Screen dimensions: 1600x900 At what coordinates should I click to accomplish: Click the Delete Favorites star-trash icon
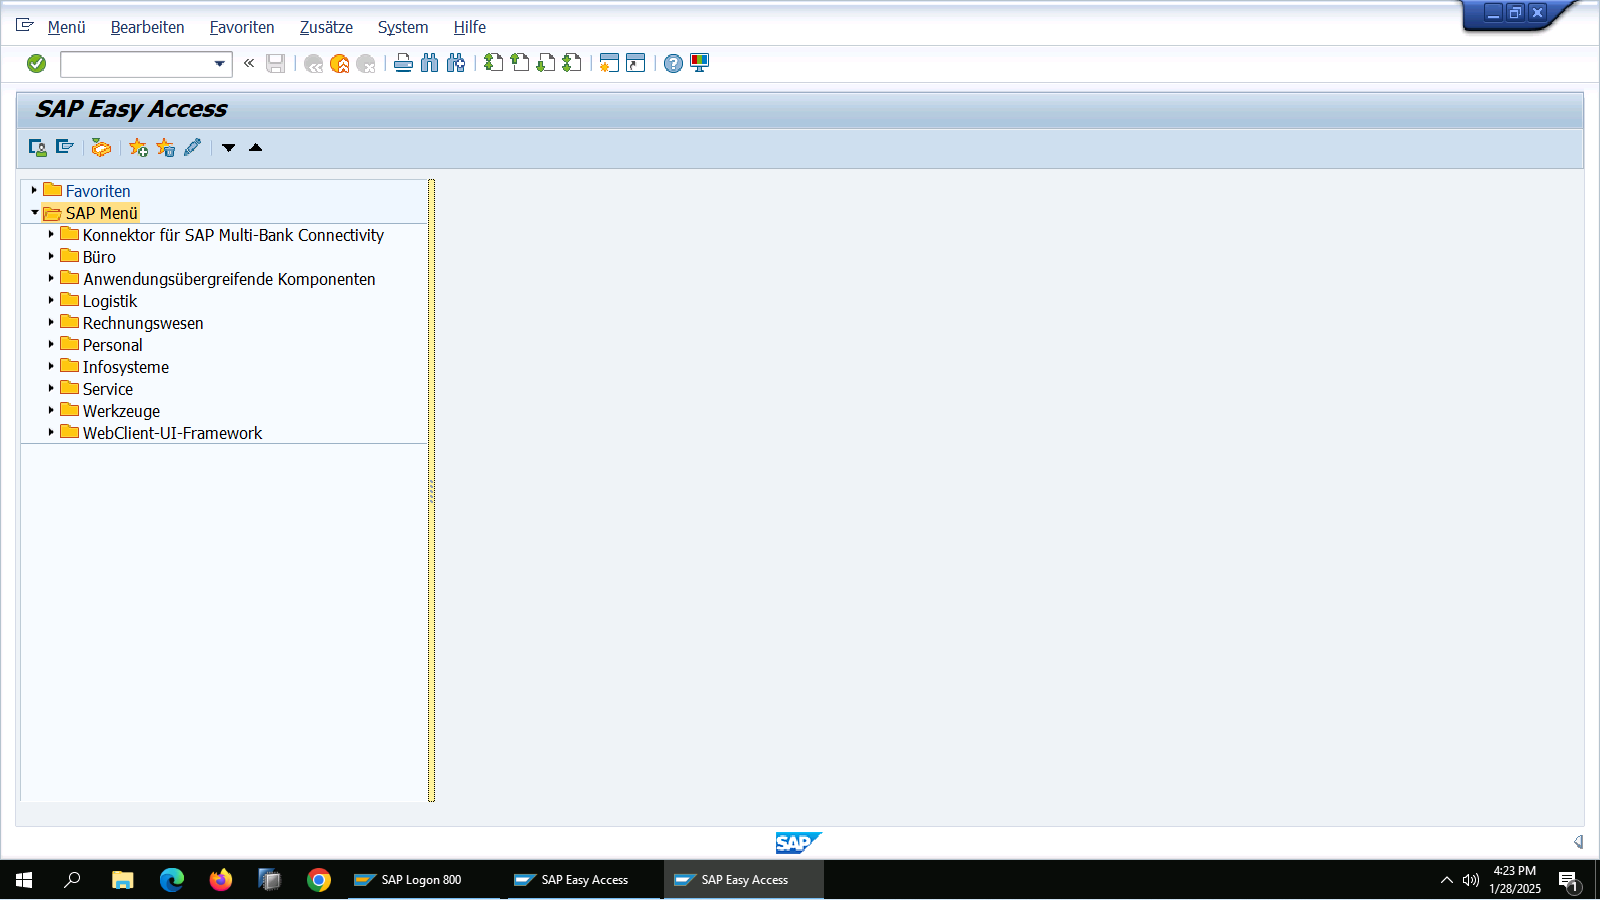pos(165,148)
